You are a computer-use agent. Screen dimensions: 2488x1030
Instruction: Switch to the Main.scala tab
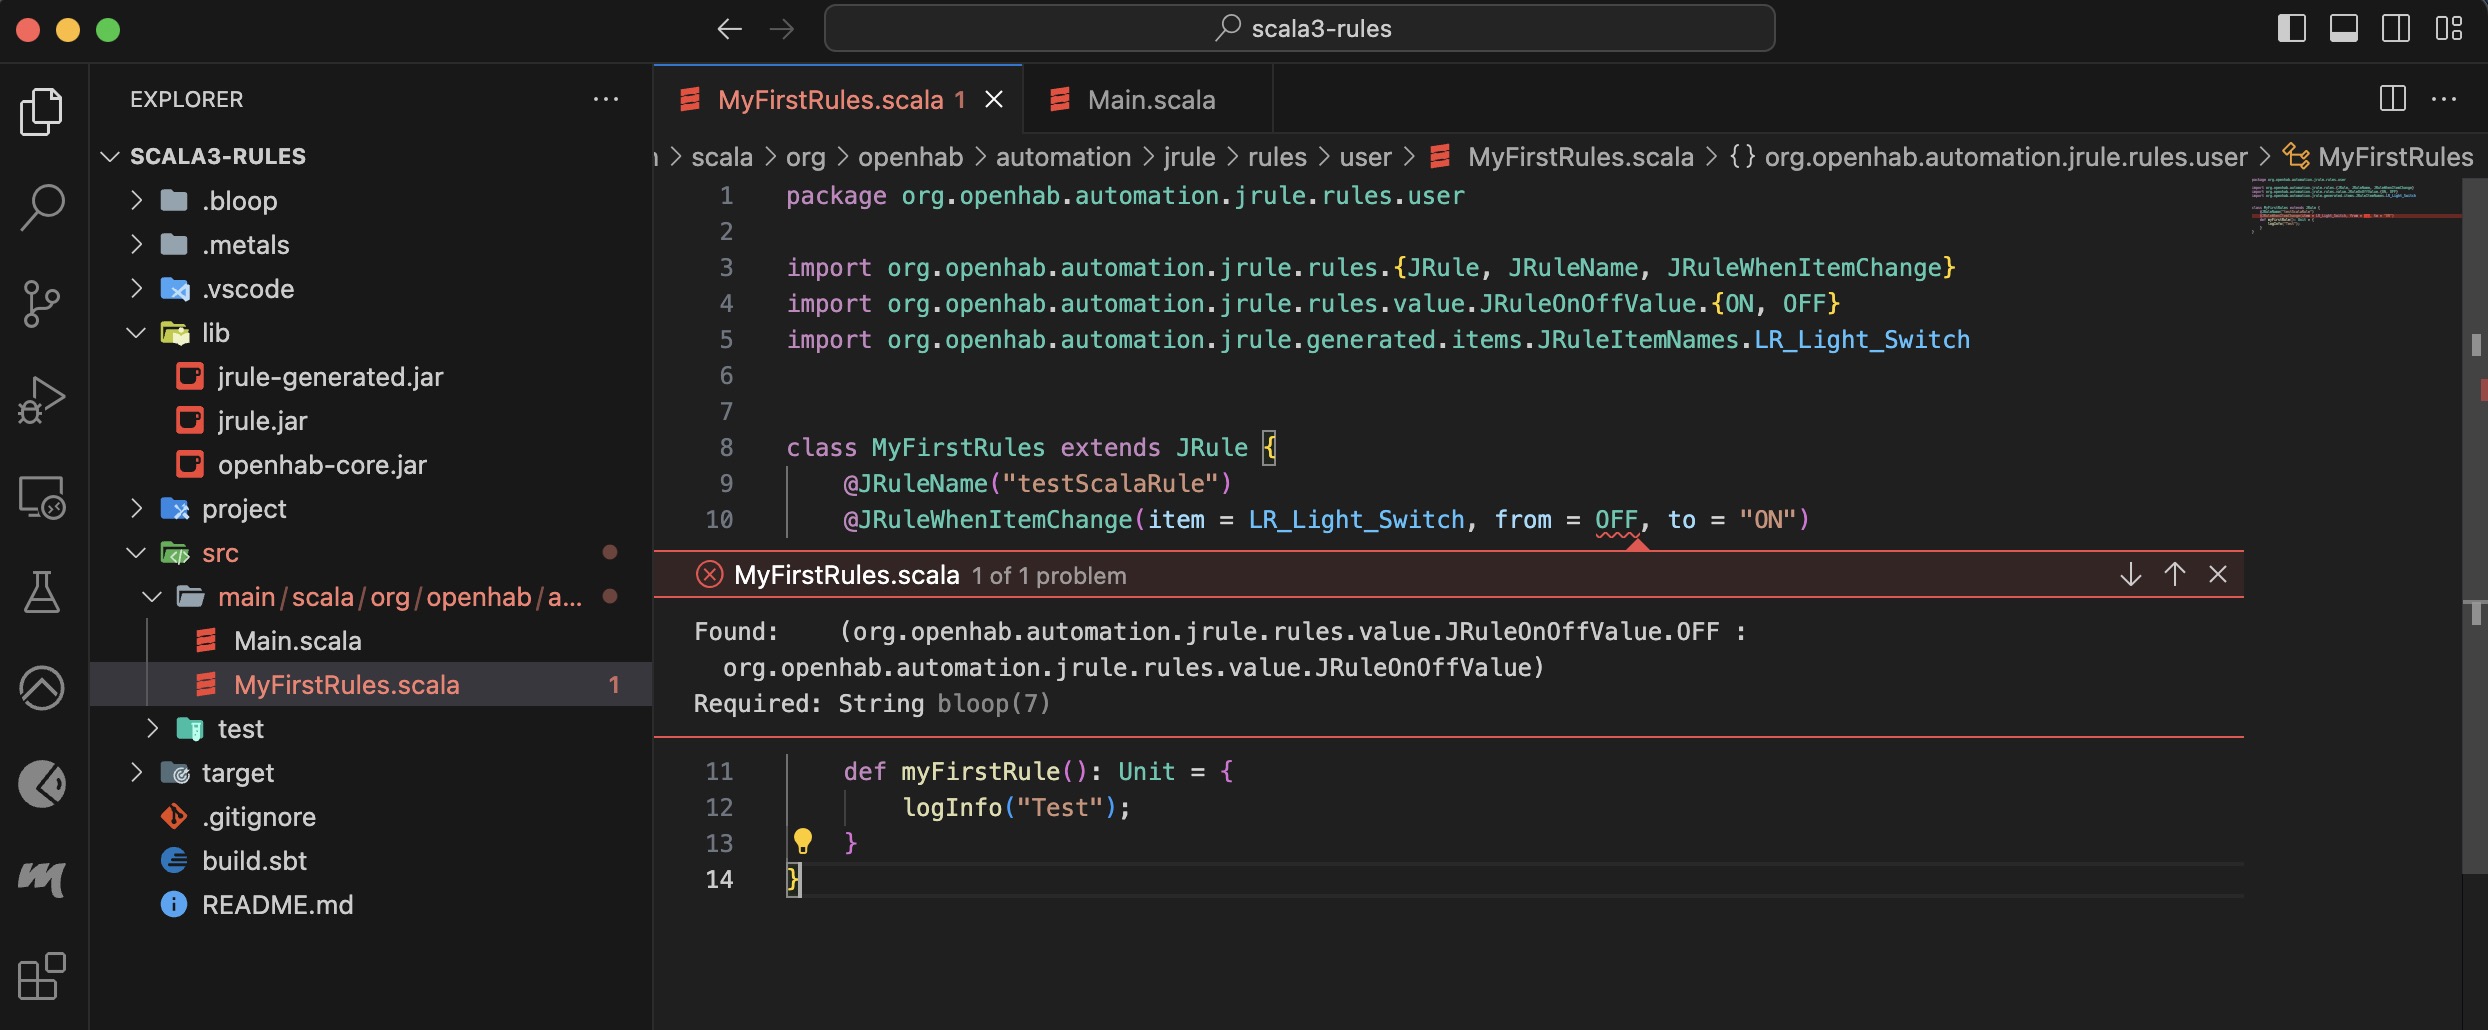1152,99
